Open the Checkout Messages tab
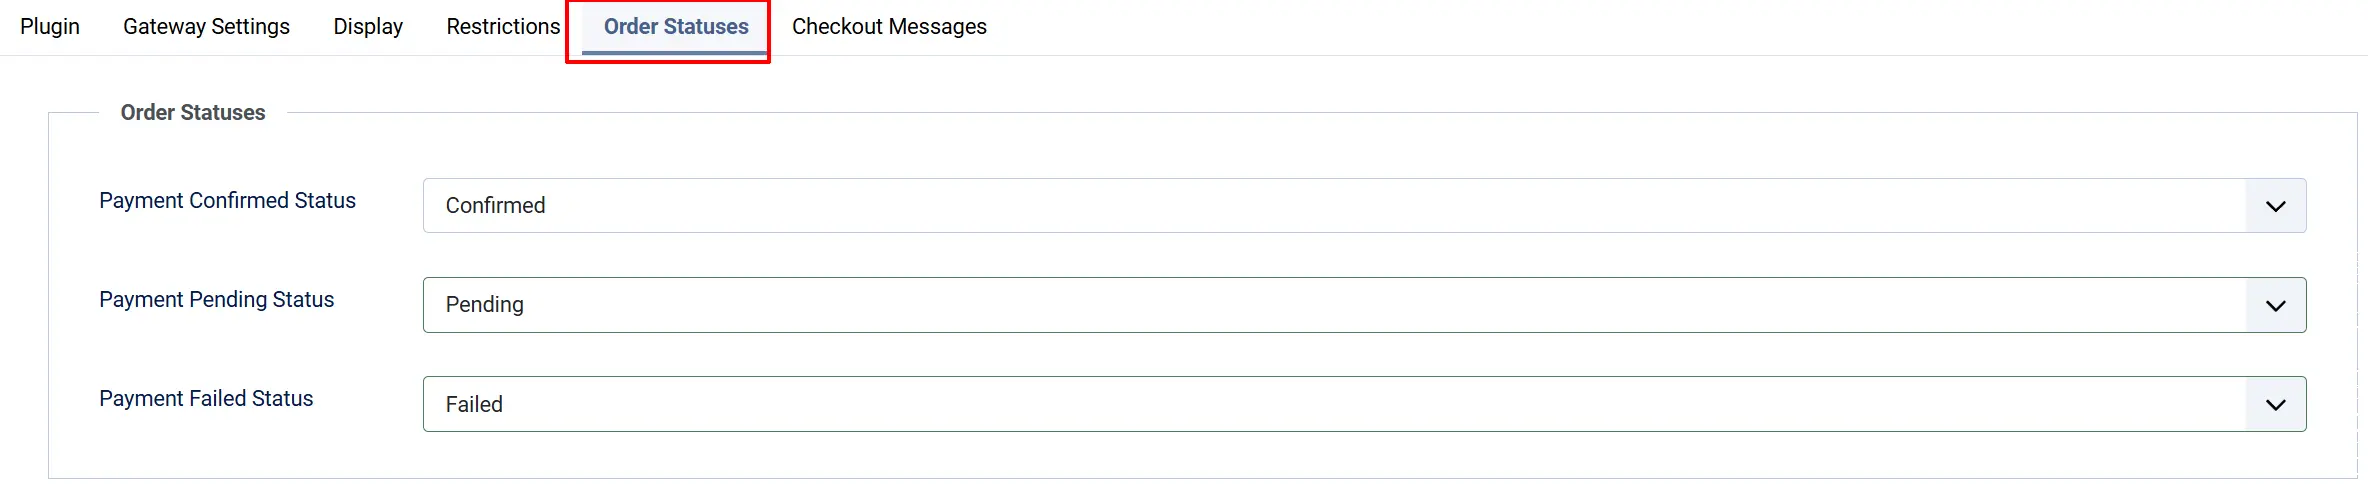Viewport: 2368px width, 493px height. pos(889,27)
